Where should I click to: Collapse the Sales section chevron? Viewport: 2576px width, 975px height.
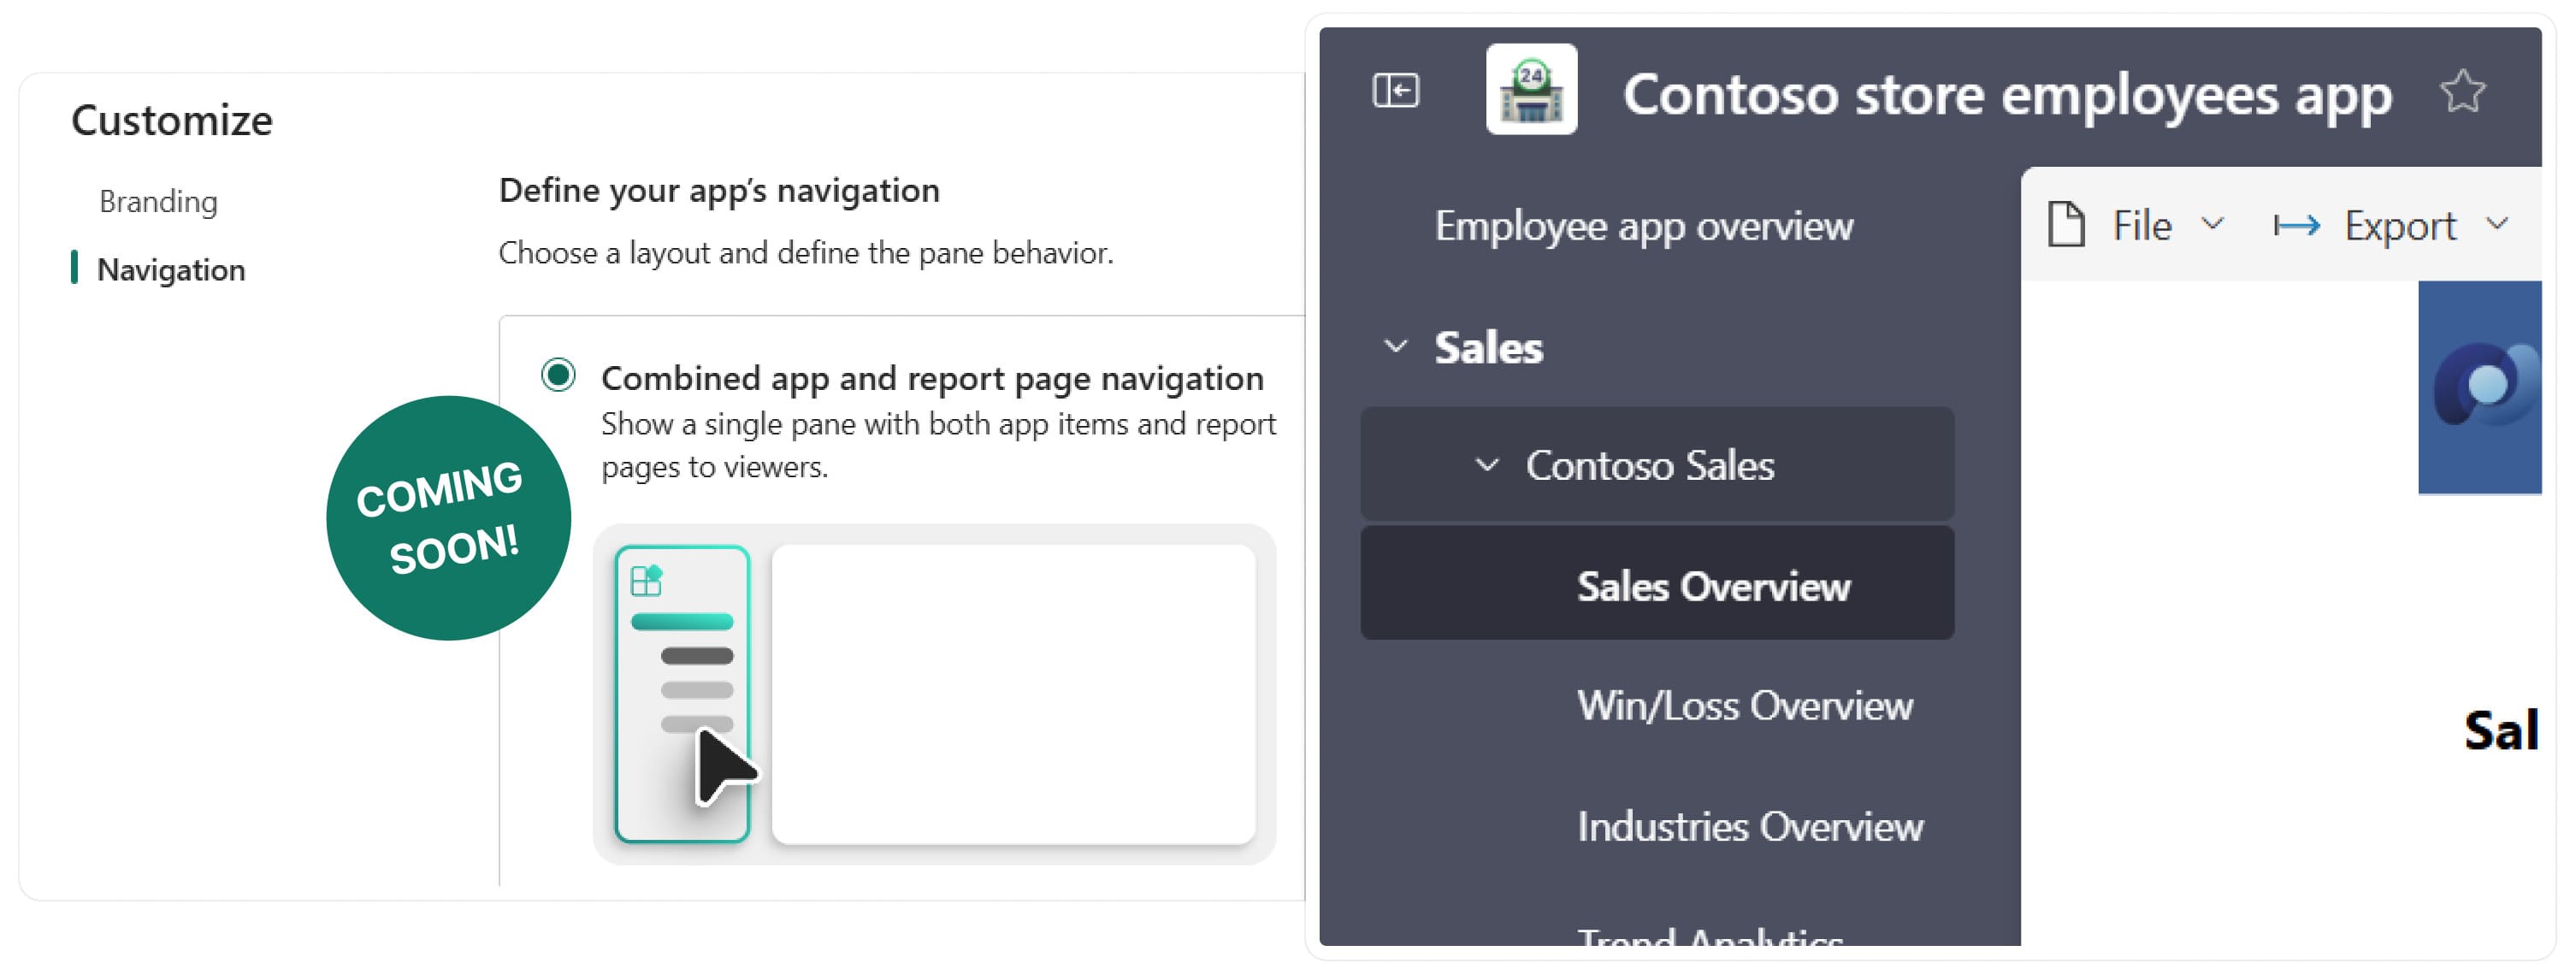click(x=1395, y=347)
